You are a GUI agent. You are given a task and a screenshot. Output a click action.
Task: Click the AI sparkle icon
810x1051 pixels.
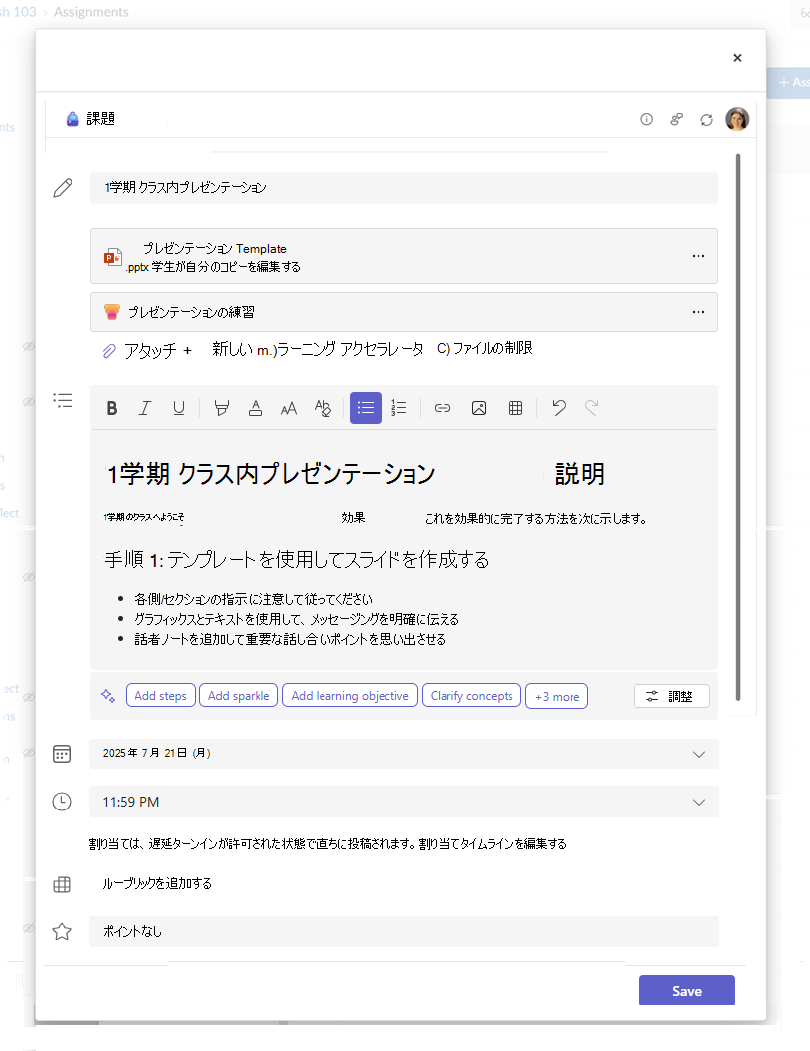pos(108,696)
